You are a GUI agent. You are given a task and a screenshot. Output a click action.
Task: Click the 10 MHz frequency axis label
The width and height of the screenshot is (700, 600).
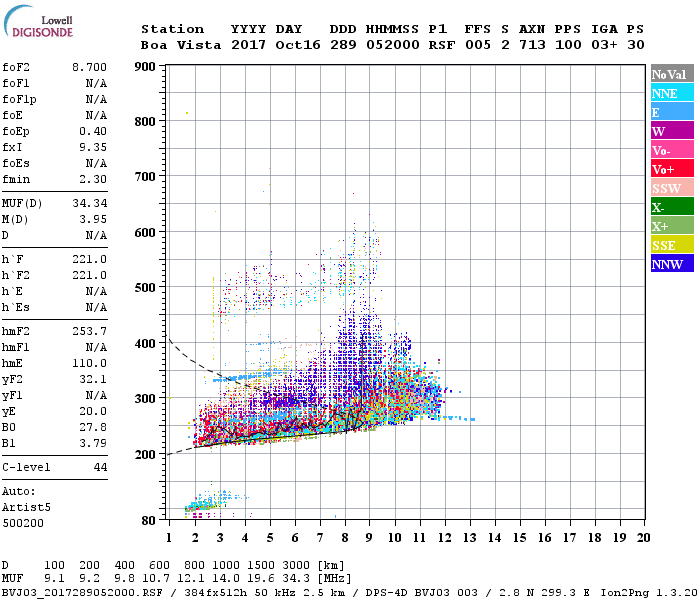pos(395,538)
